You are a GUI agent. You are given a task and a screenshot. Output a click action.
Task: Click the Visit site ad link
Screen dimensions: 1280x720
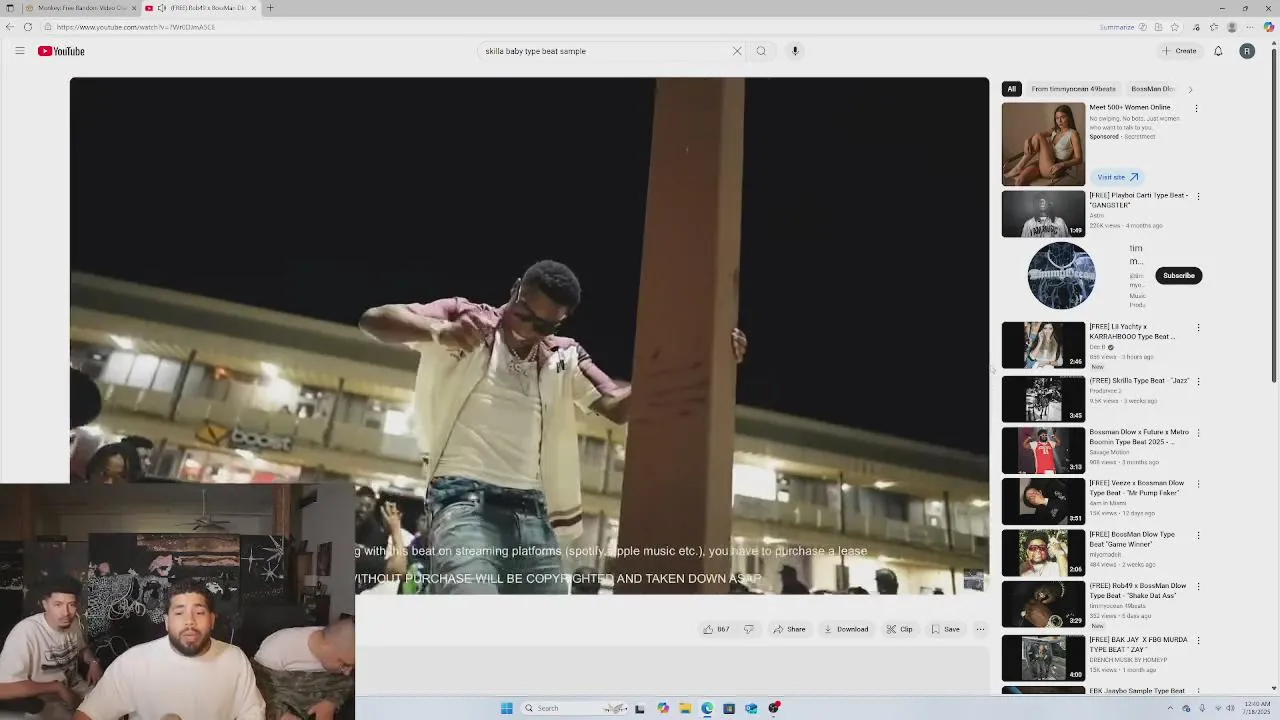[1117, 177]
